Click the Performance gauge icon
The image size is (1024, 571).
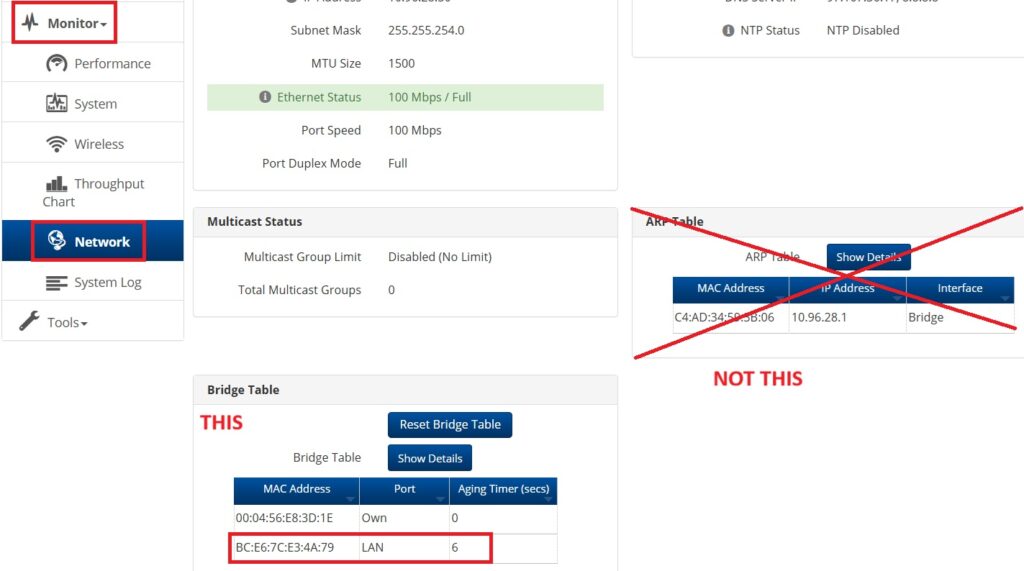[x=57, y=63]
